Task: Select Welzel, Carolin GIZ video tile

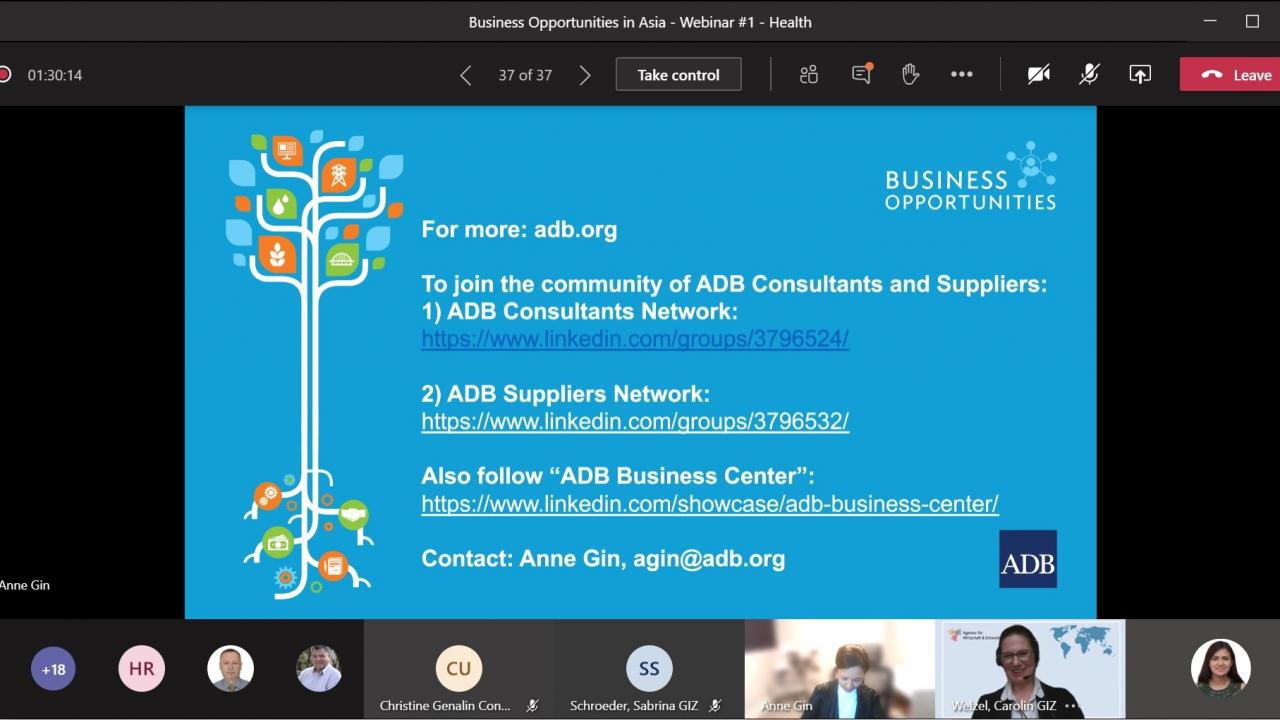Action: coord(1030,669)
